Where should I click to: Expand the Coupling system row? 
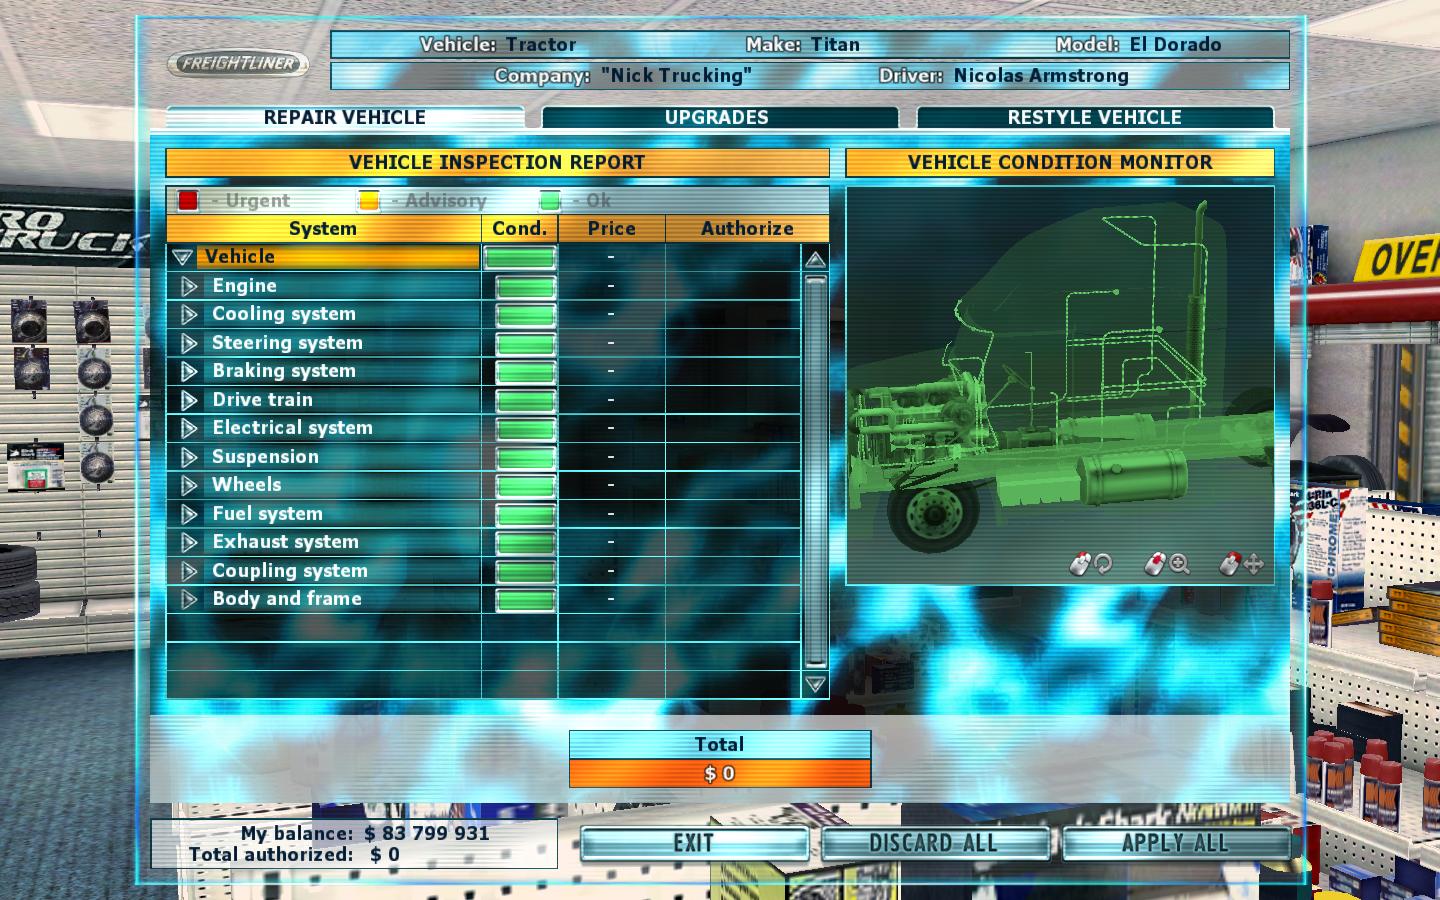[x=189, y=571]
